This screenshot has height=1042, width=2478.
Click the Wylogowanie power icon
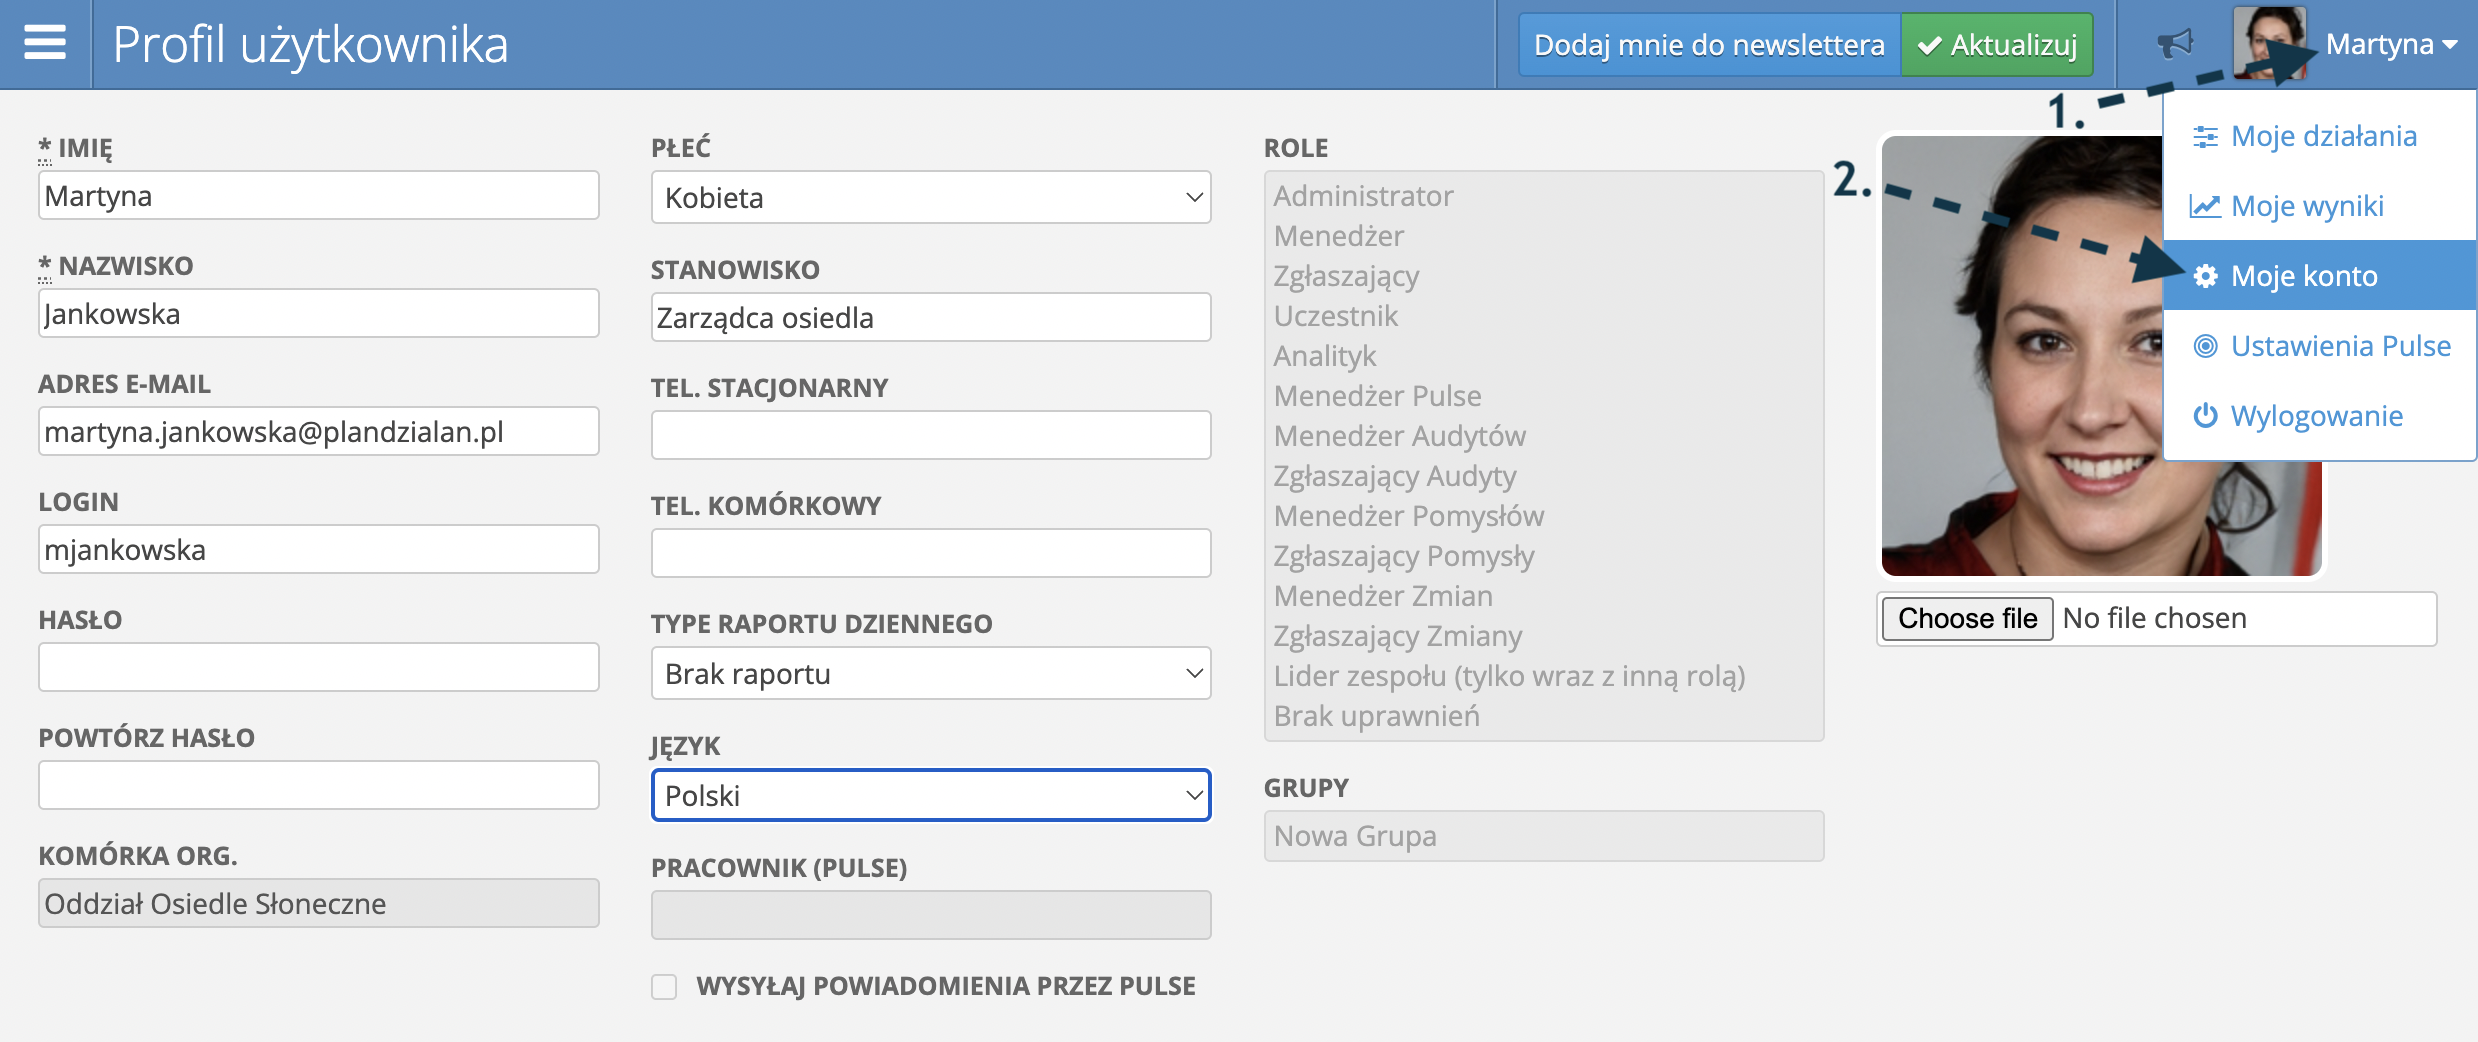[2205, 416]
